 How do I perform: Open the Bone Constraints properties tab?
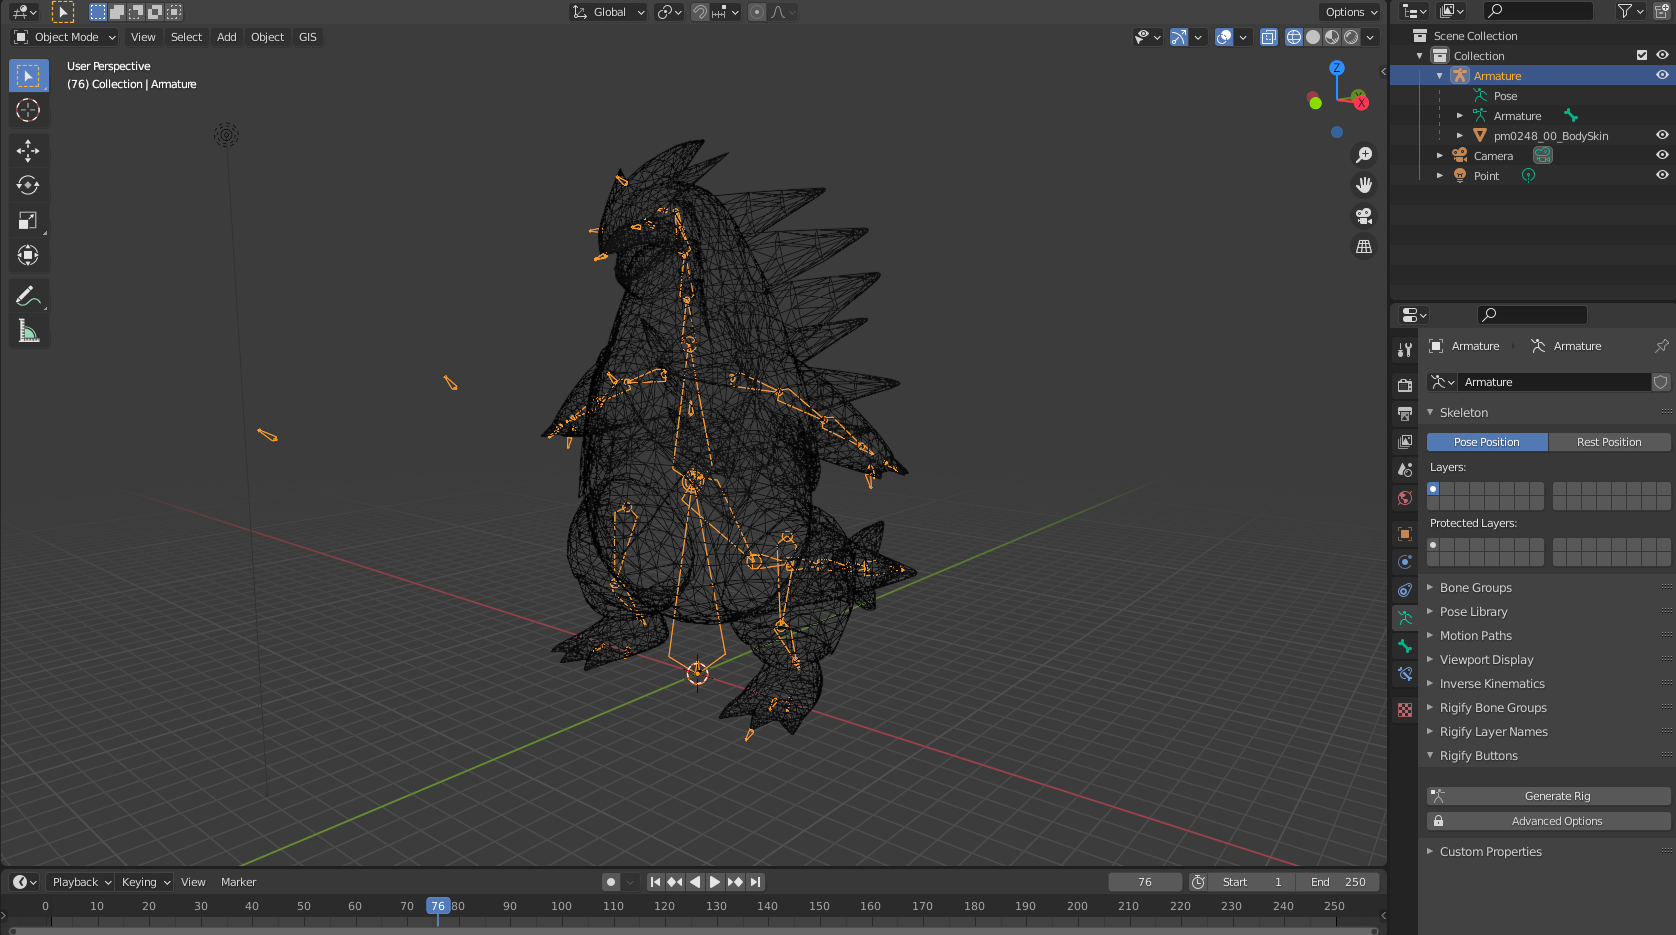click(1405, 674)
